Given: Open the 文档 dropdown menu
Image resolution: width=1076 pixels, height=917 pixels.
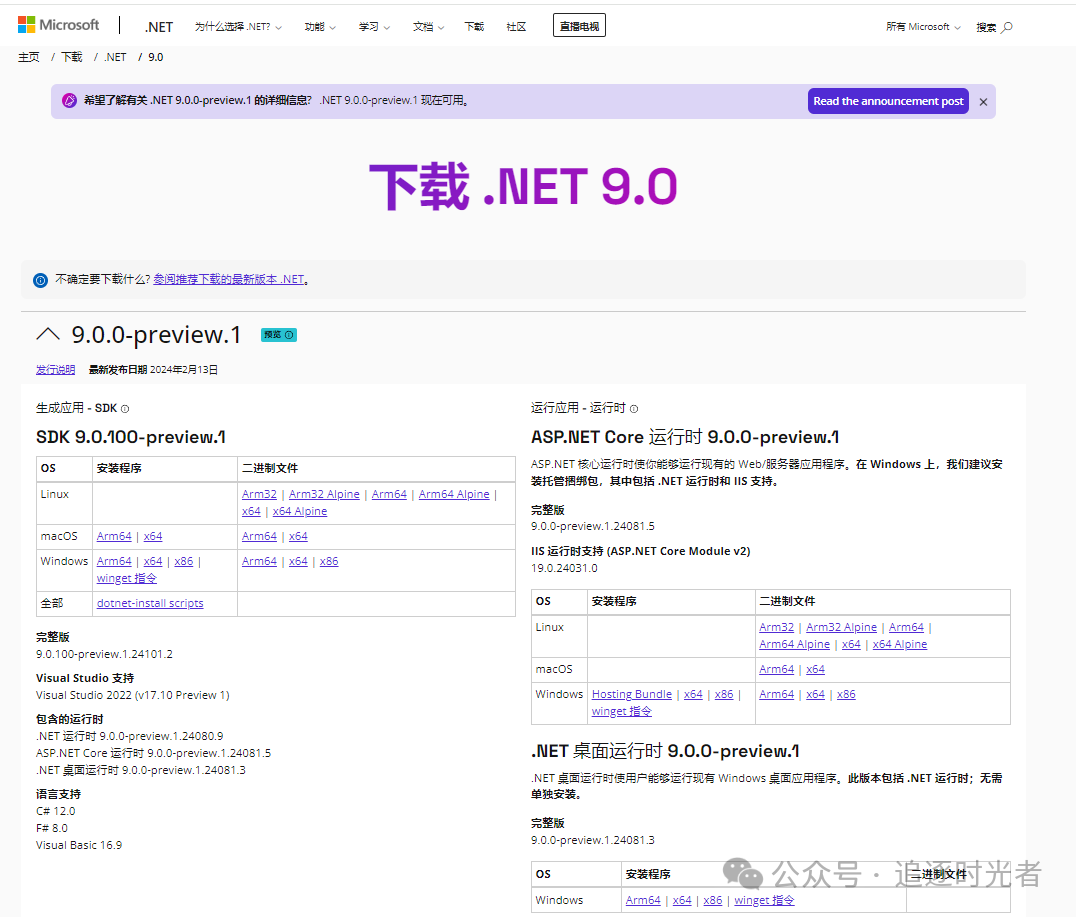Looking at the screenshot, I should 428,27.
